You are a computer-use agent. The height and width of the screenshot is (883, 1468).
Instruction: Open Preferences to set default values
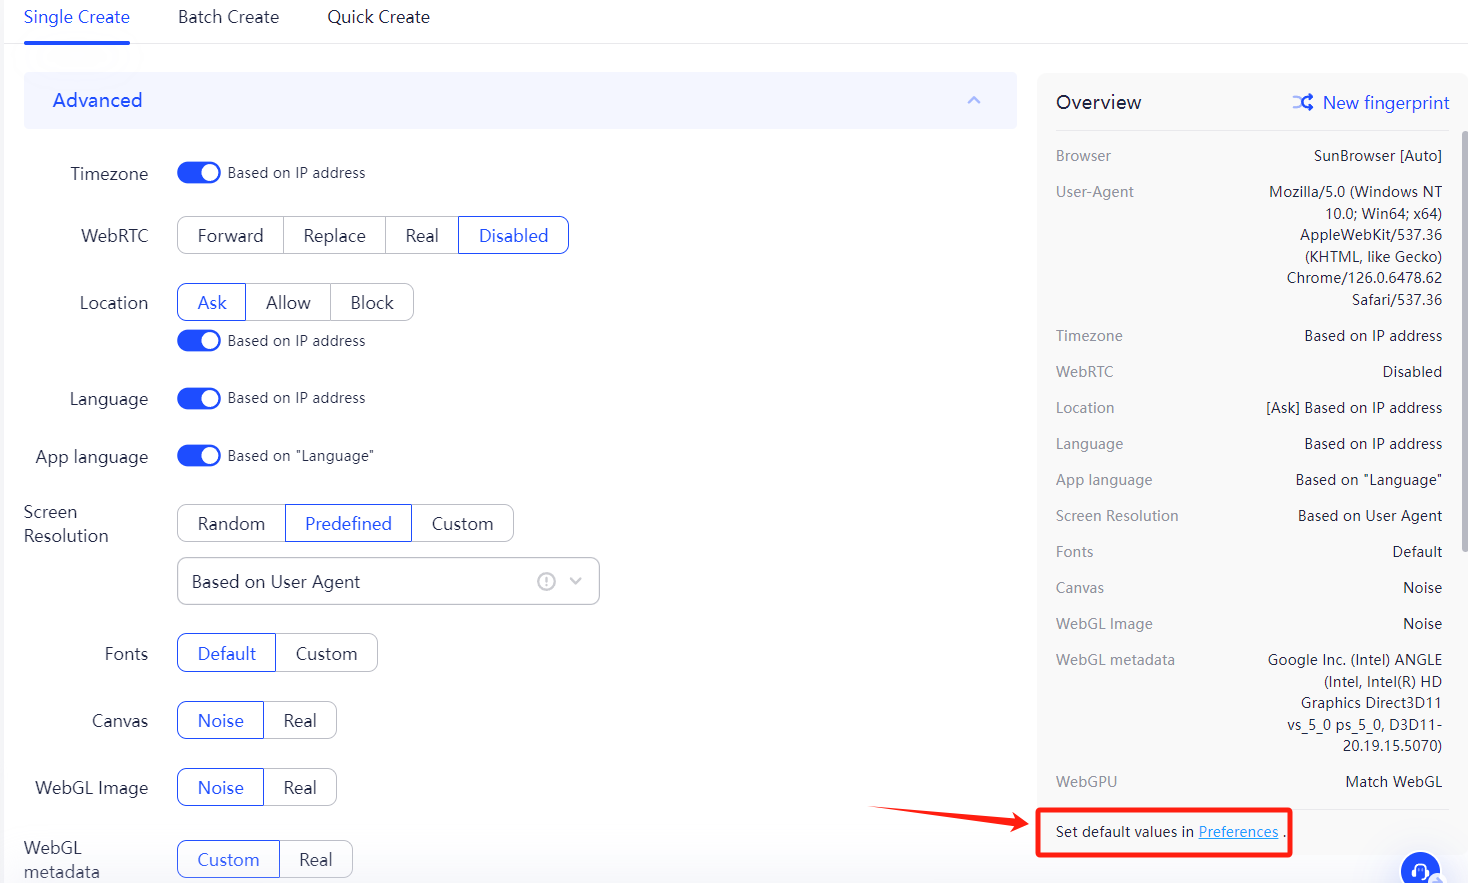pos(1238,831)
